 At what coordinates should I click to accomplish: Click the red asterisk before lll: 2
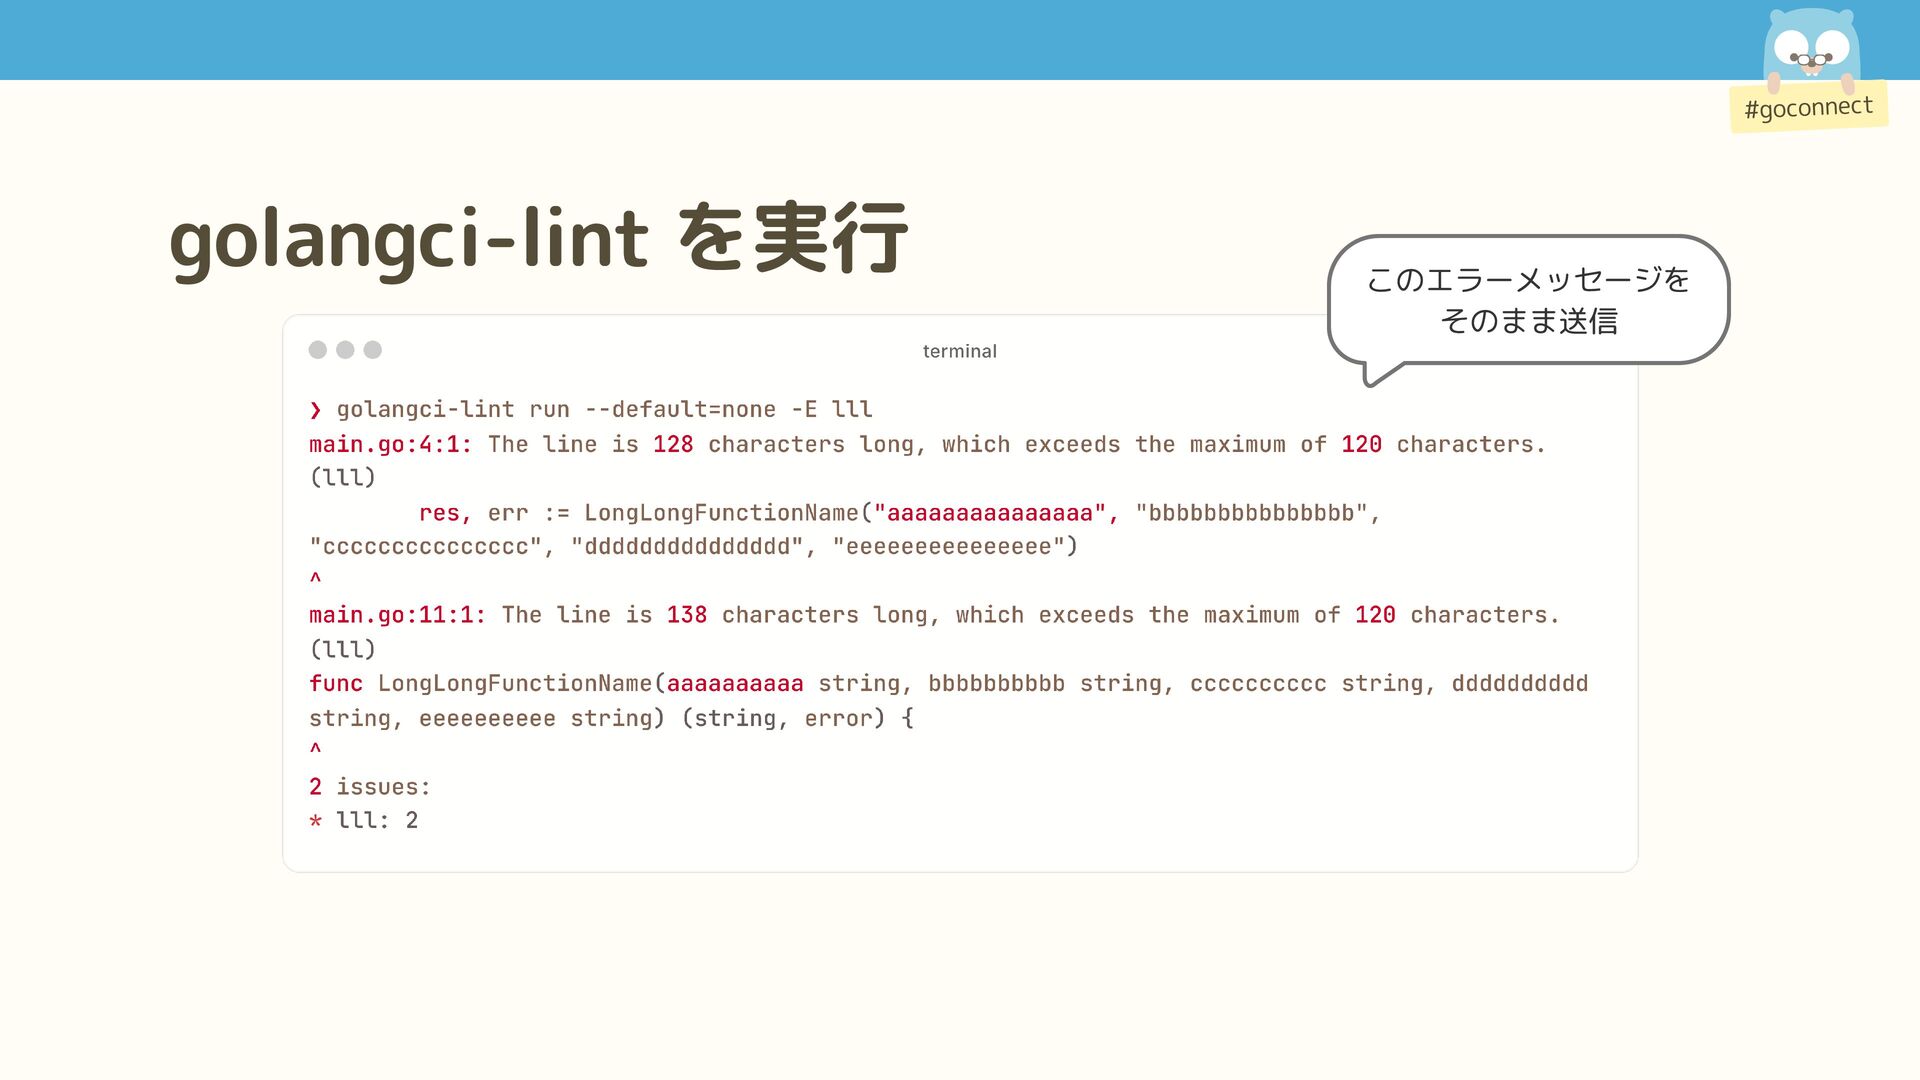(x=316, y=821)
